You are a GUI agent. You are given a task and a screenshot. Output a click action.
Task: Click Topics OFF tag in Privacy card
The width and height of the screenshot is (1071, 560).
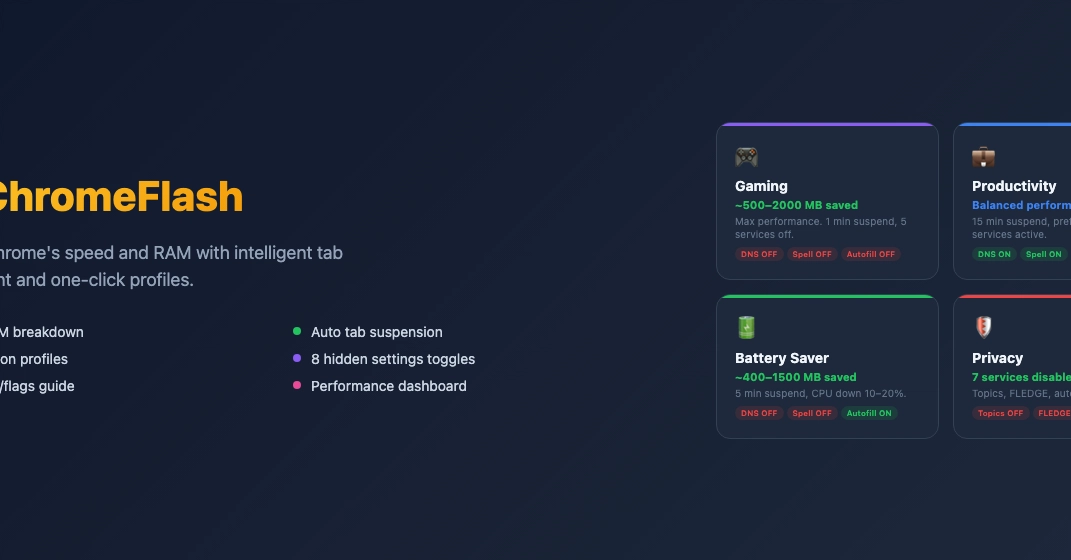point(1000,413)
